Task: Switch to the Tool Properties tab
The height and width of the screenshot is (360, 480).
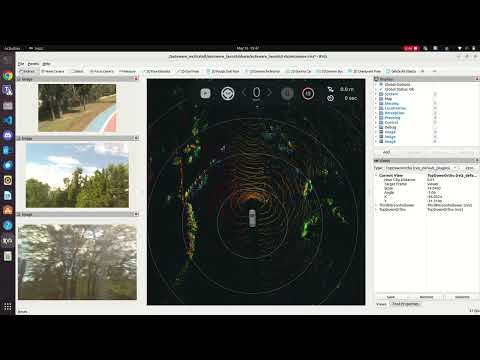Action: [405, 304]
